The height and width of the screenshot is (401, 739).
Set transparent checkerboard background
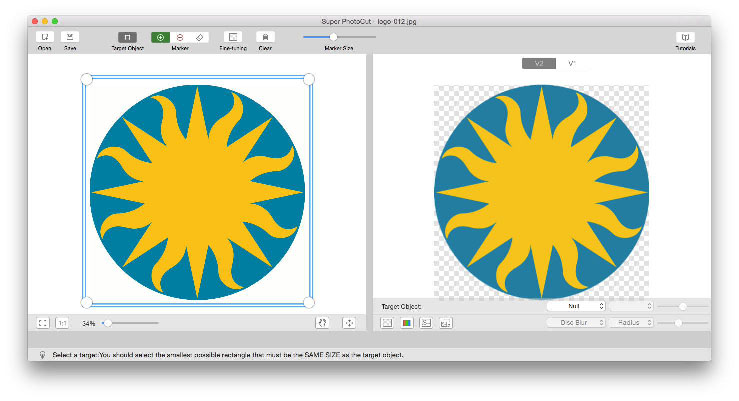(387, 323)
